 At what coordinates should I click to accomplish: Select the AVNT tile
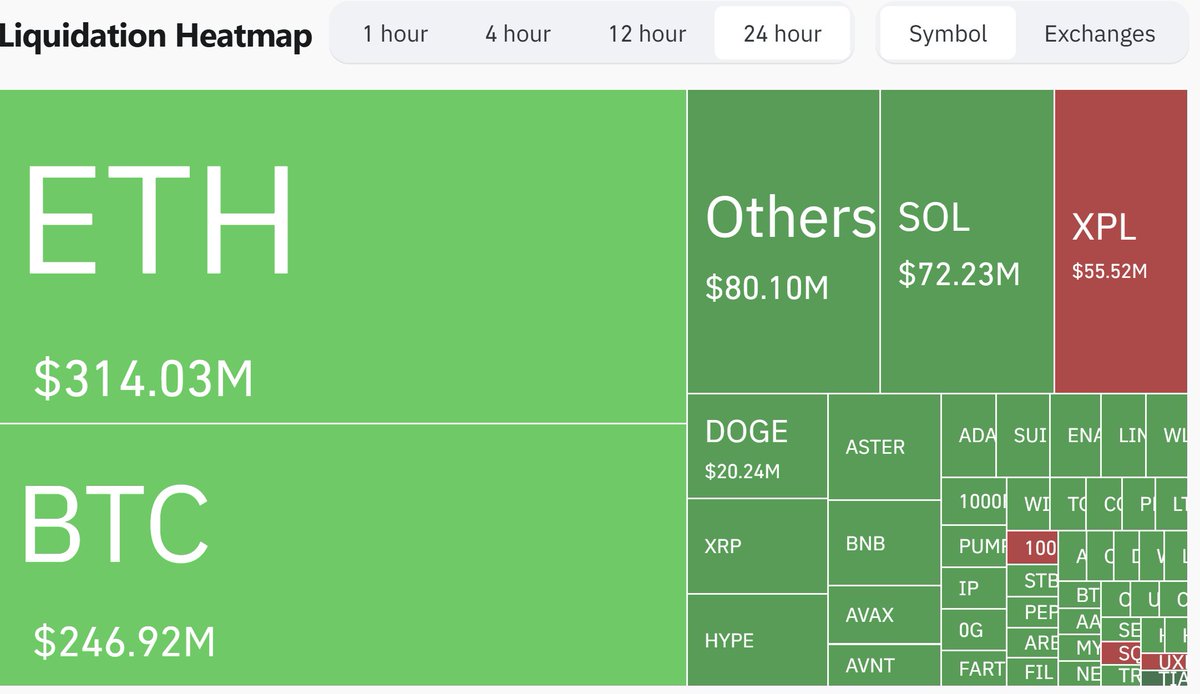884,665
